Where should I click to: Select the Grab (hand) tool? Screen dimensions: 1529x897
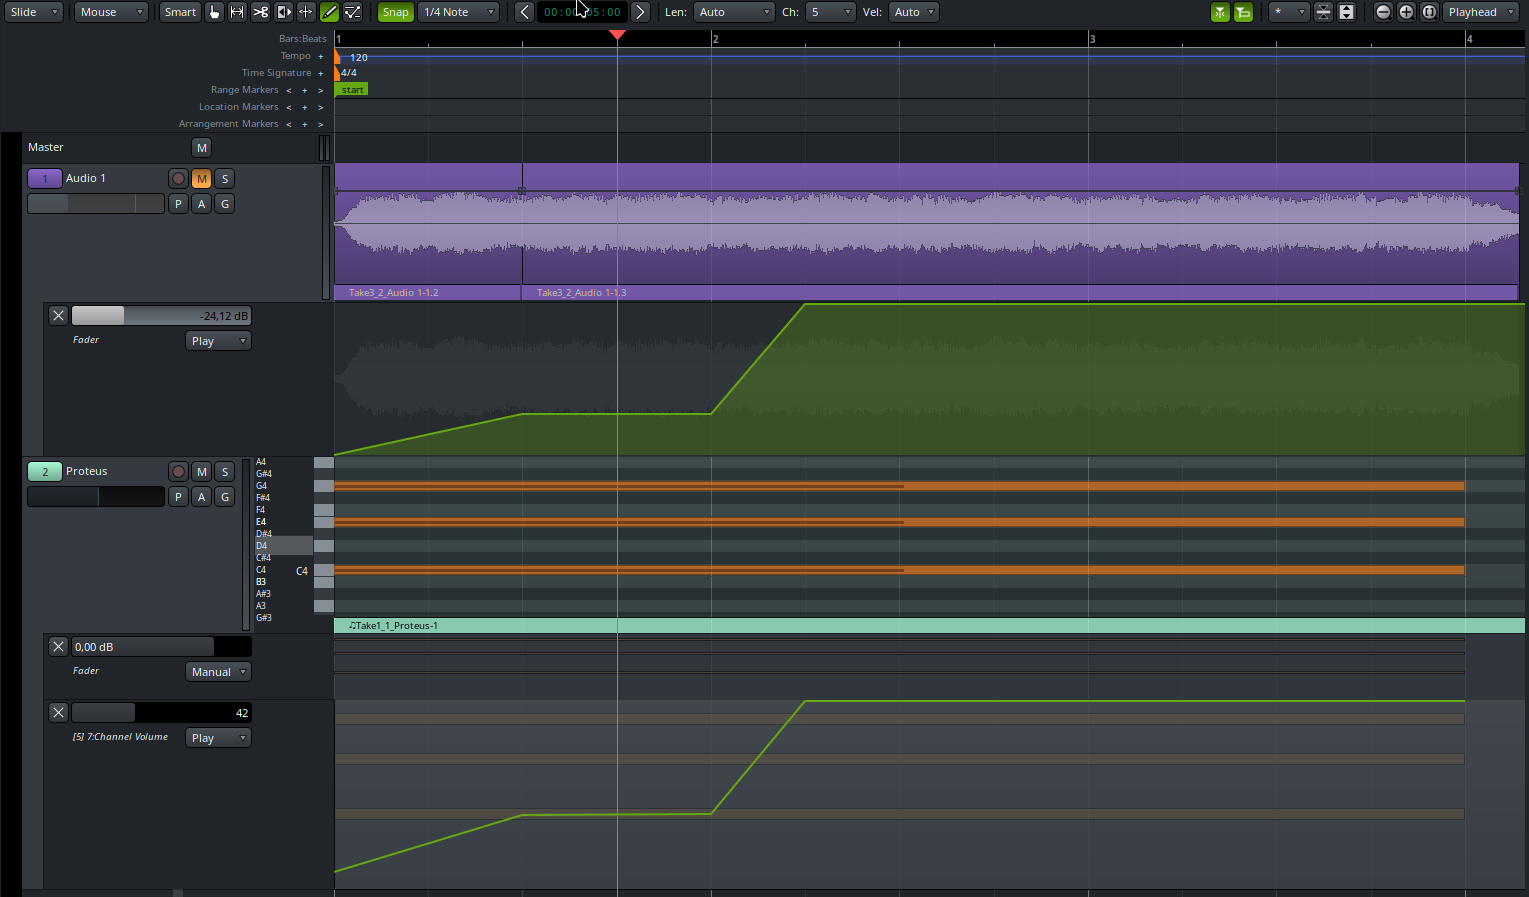coord(214,12)
